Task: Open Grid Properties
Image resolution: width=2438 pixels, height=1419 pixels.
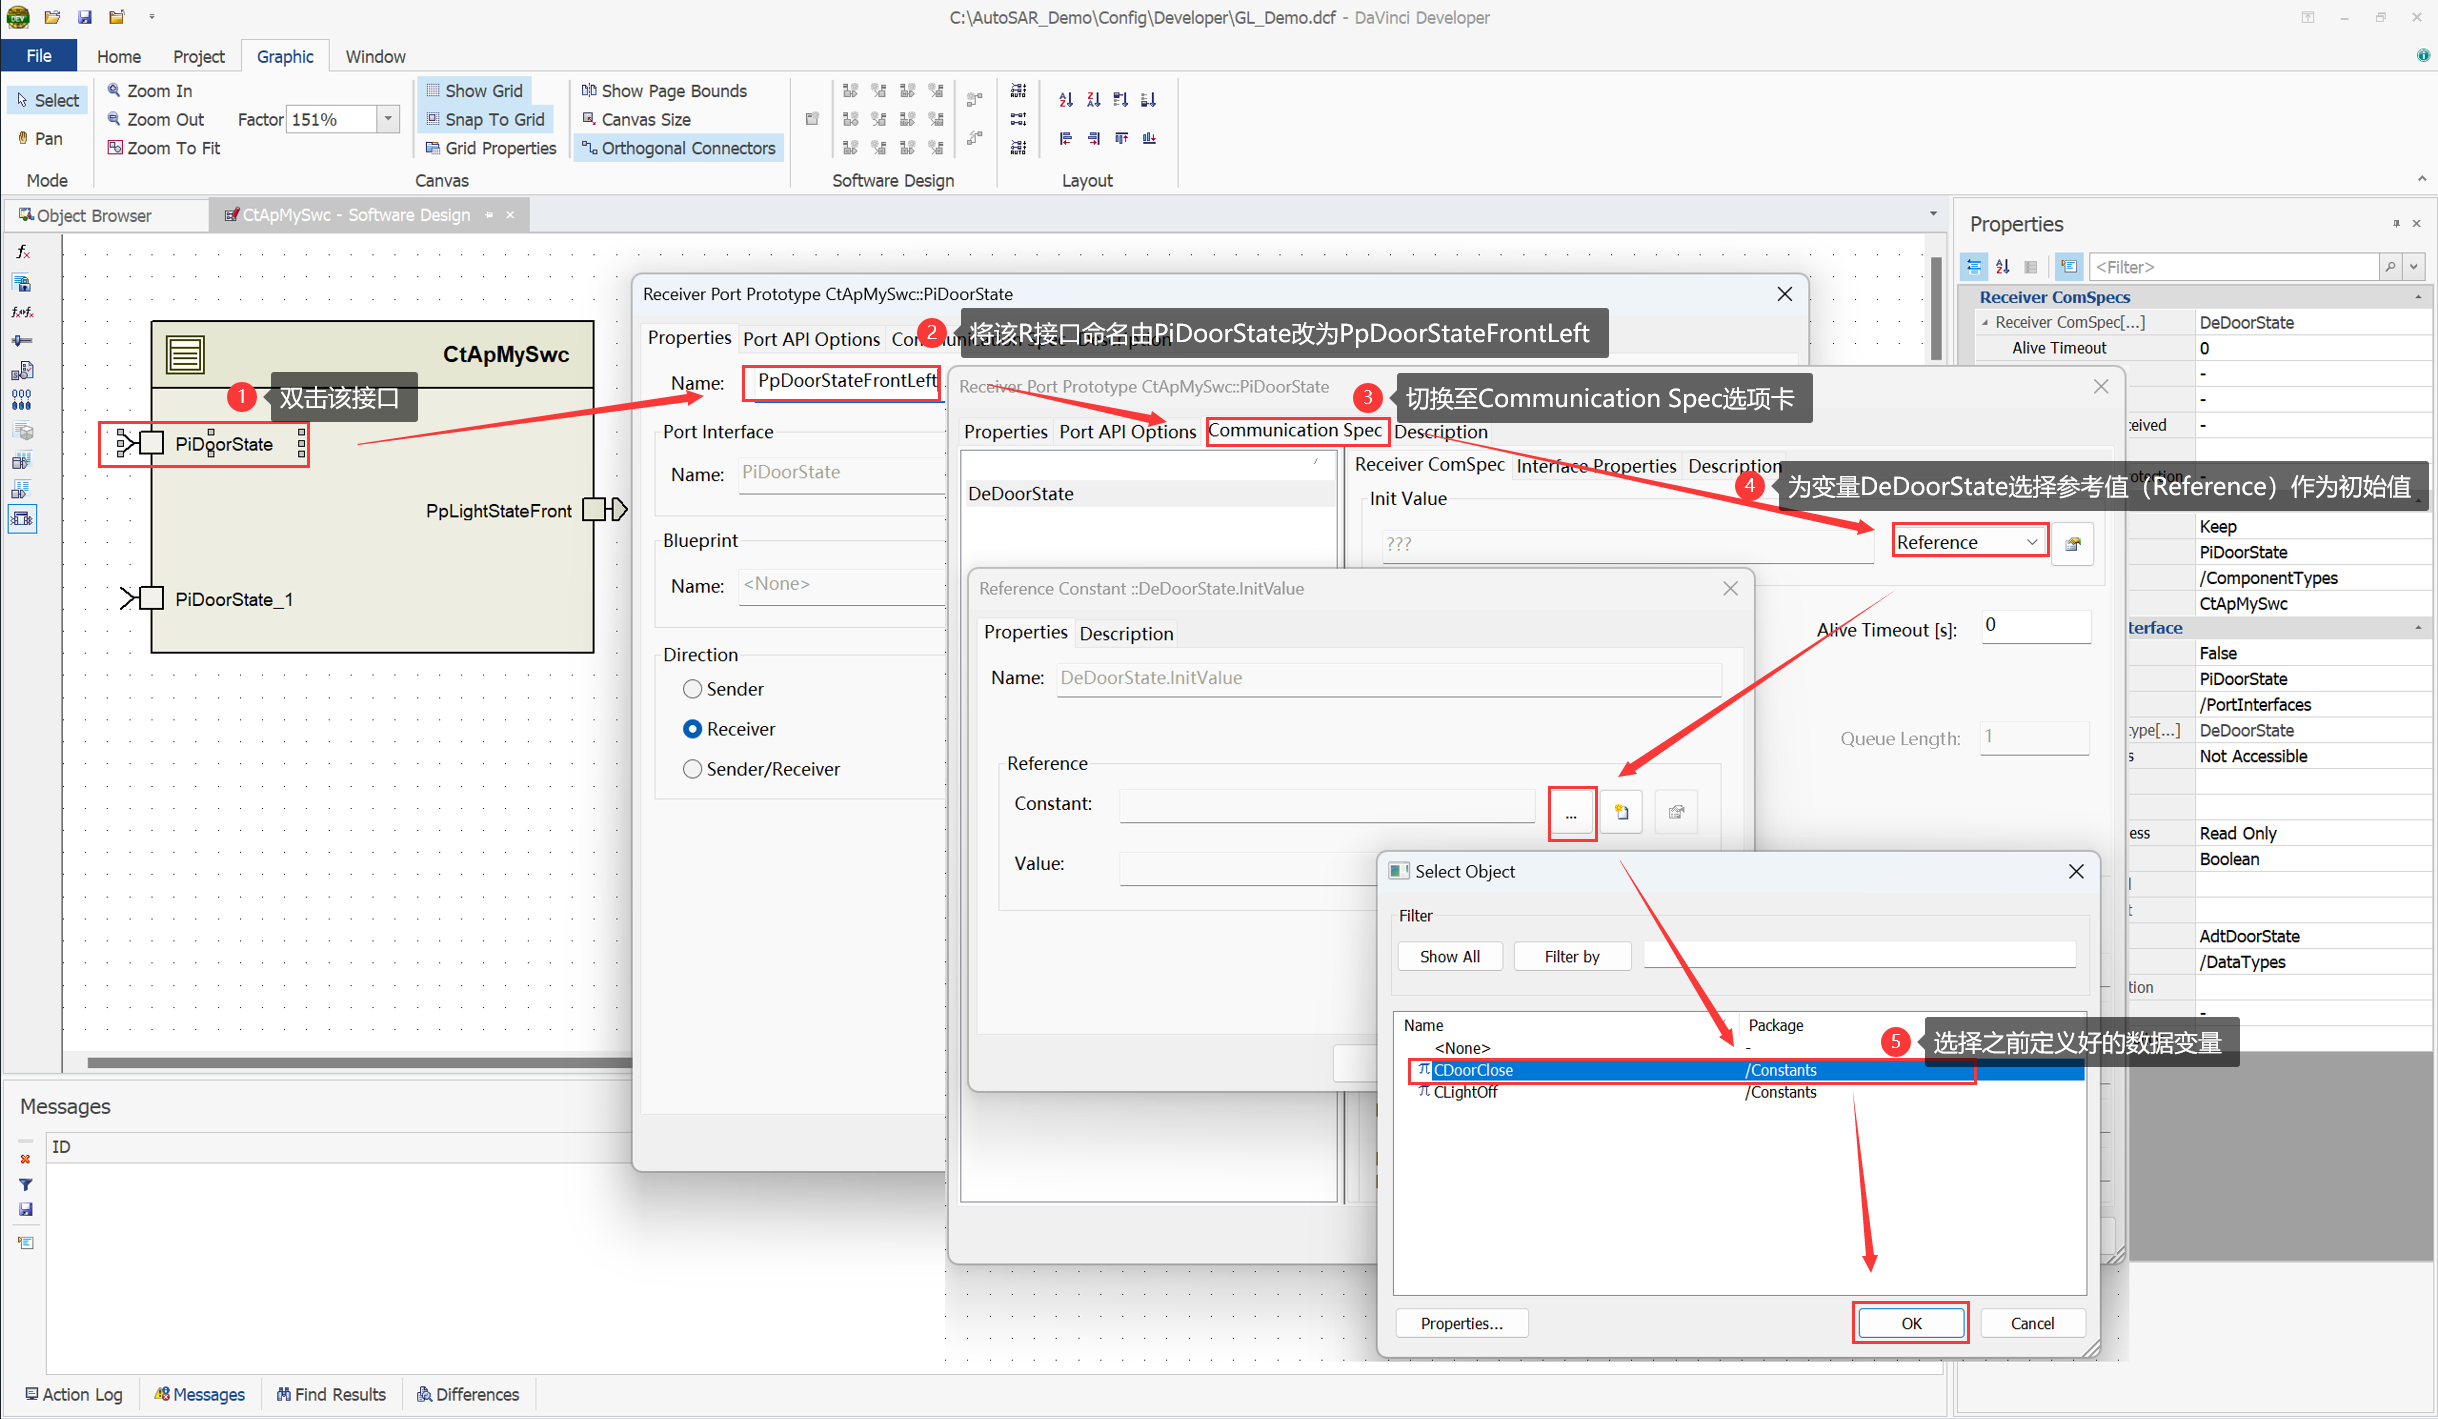Action: coord(489,148)
